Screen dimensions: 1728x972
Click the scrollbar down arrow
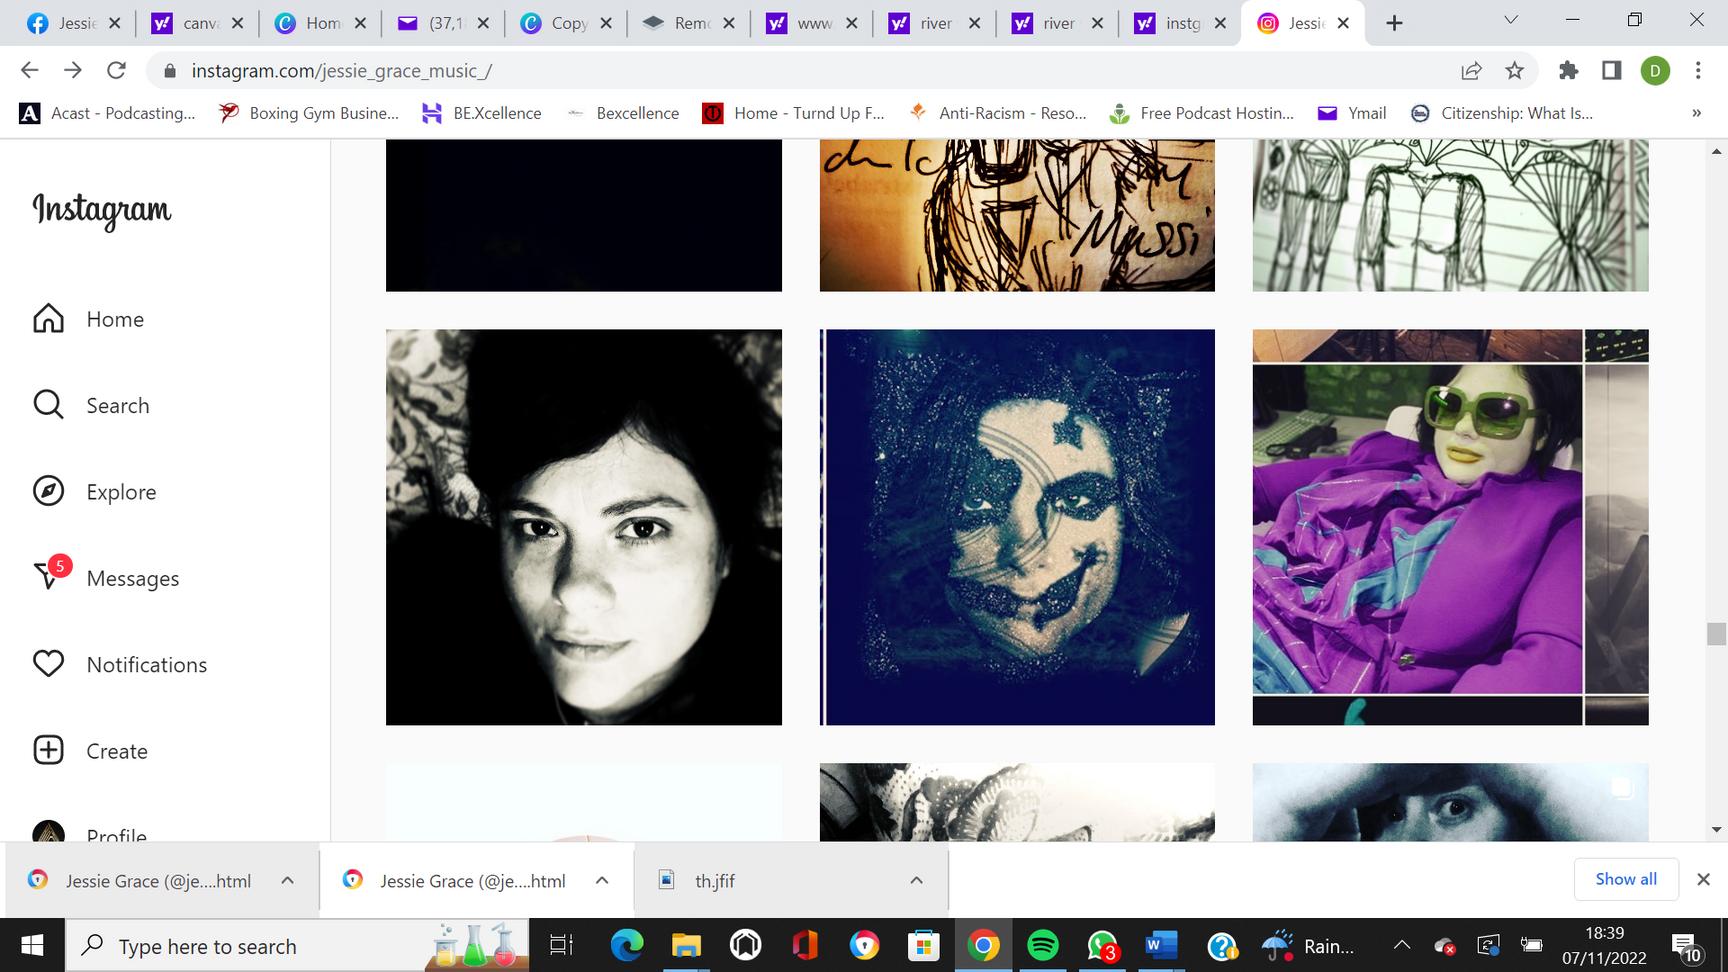coord(1716,829)
